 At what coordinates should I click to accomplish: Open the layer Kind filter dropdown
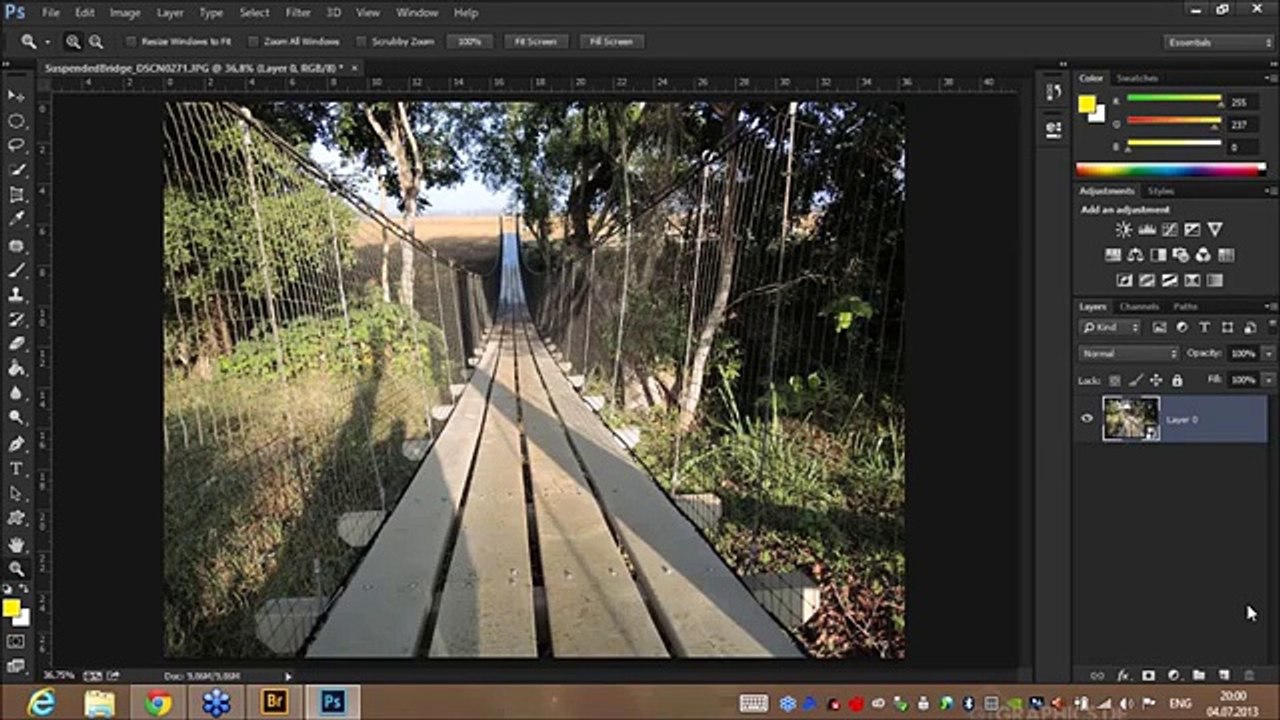[x=1110, y=328]
